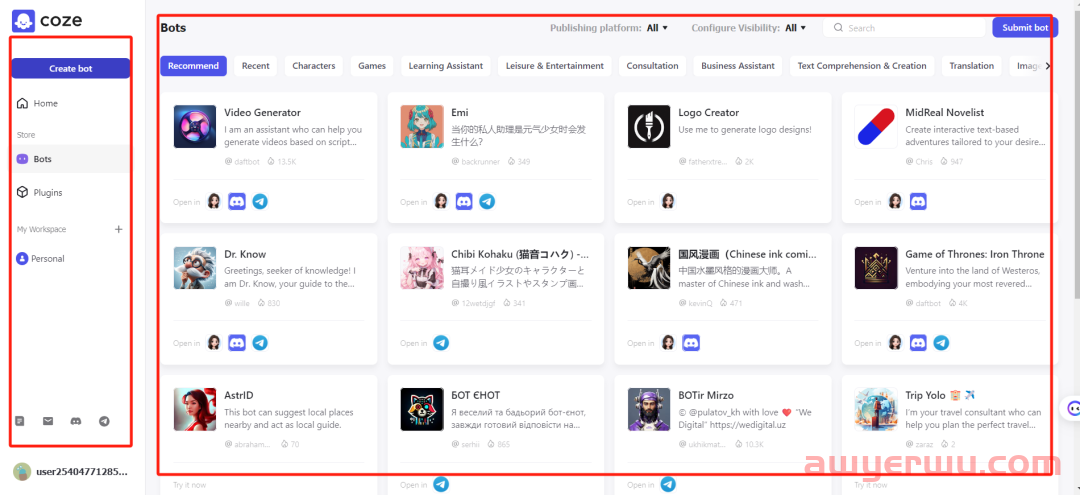This screenshot has height=495, width=1080.
Task: Open Video Generator in Discord
Action: 237,202
